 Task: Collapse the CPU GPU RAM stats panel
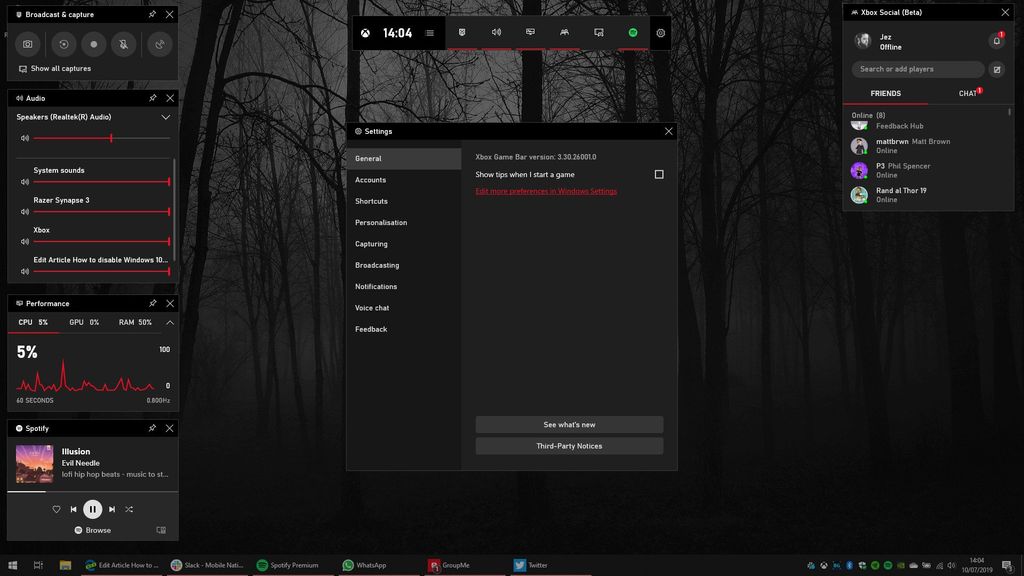[169, 322]
